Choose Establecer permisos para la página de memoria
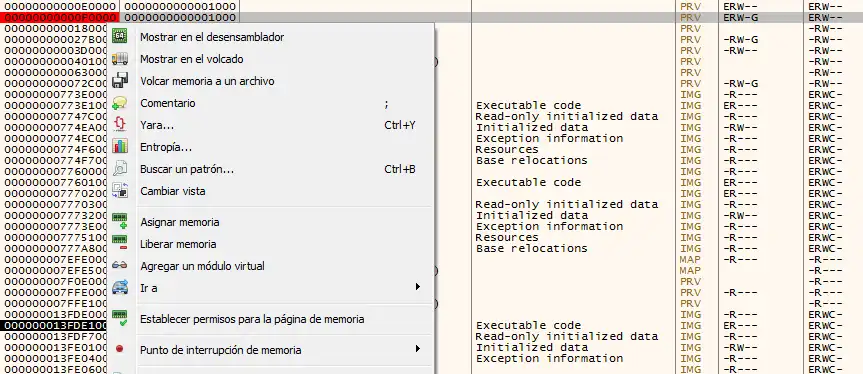The height and width of the screenshot is (374, 863). coord(252,319)
